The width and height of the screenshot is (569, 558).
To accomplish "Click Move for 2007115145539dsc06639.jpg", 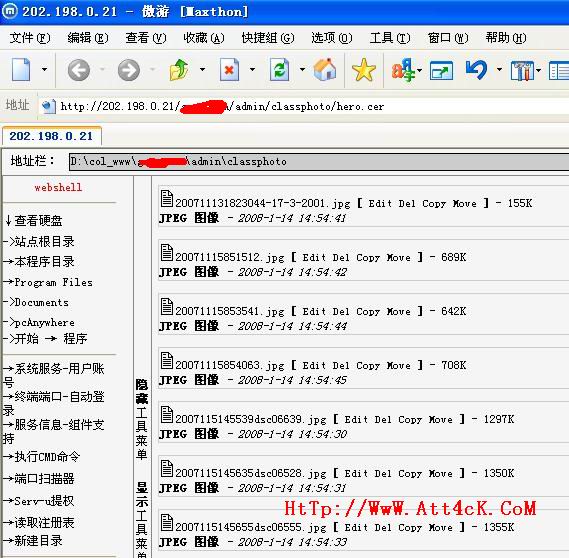I will (x=441, y=420).
